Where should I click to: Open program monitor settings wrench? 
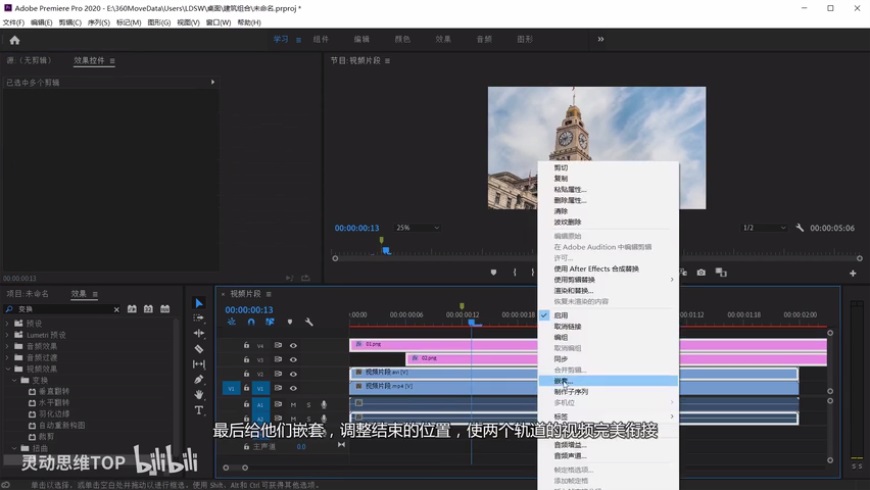(800, 228)
